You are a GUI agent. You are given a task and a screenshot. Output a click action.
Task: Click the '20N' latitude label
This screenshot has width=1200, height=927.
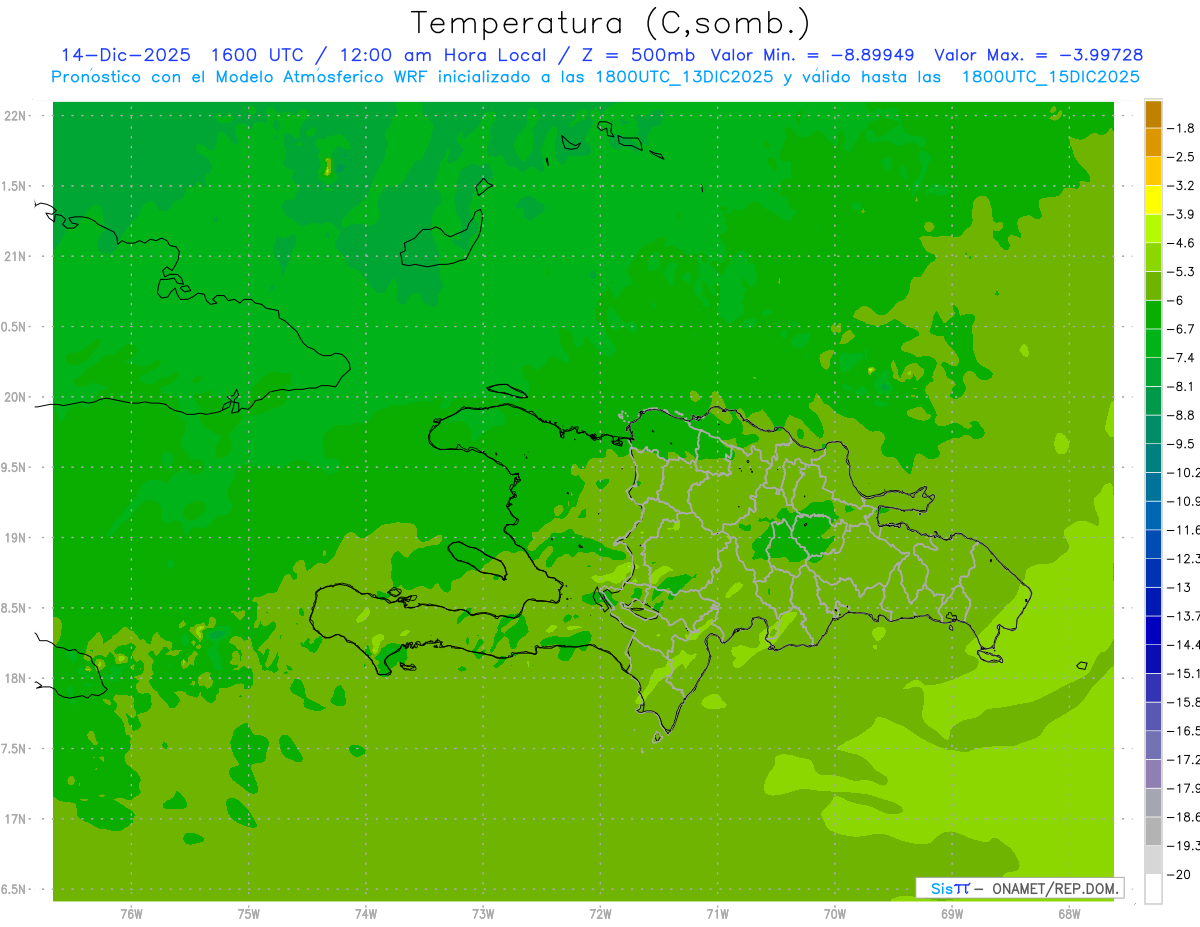coord(17,397)
